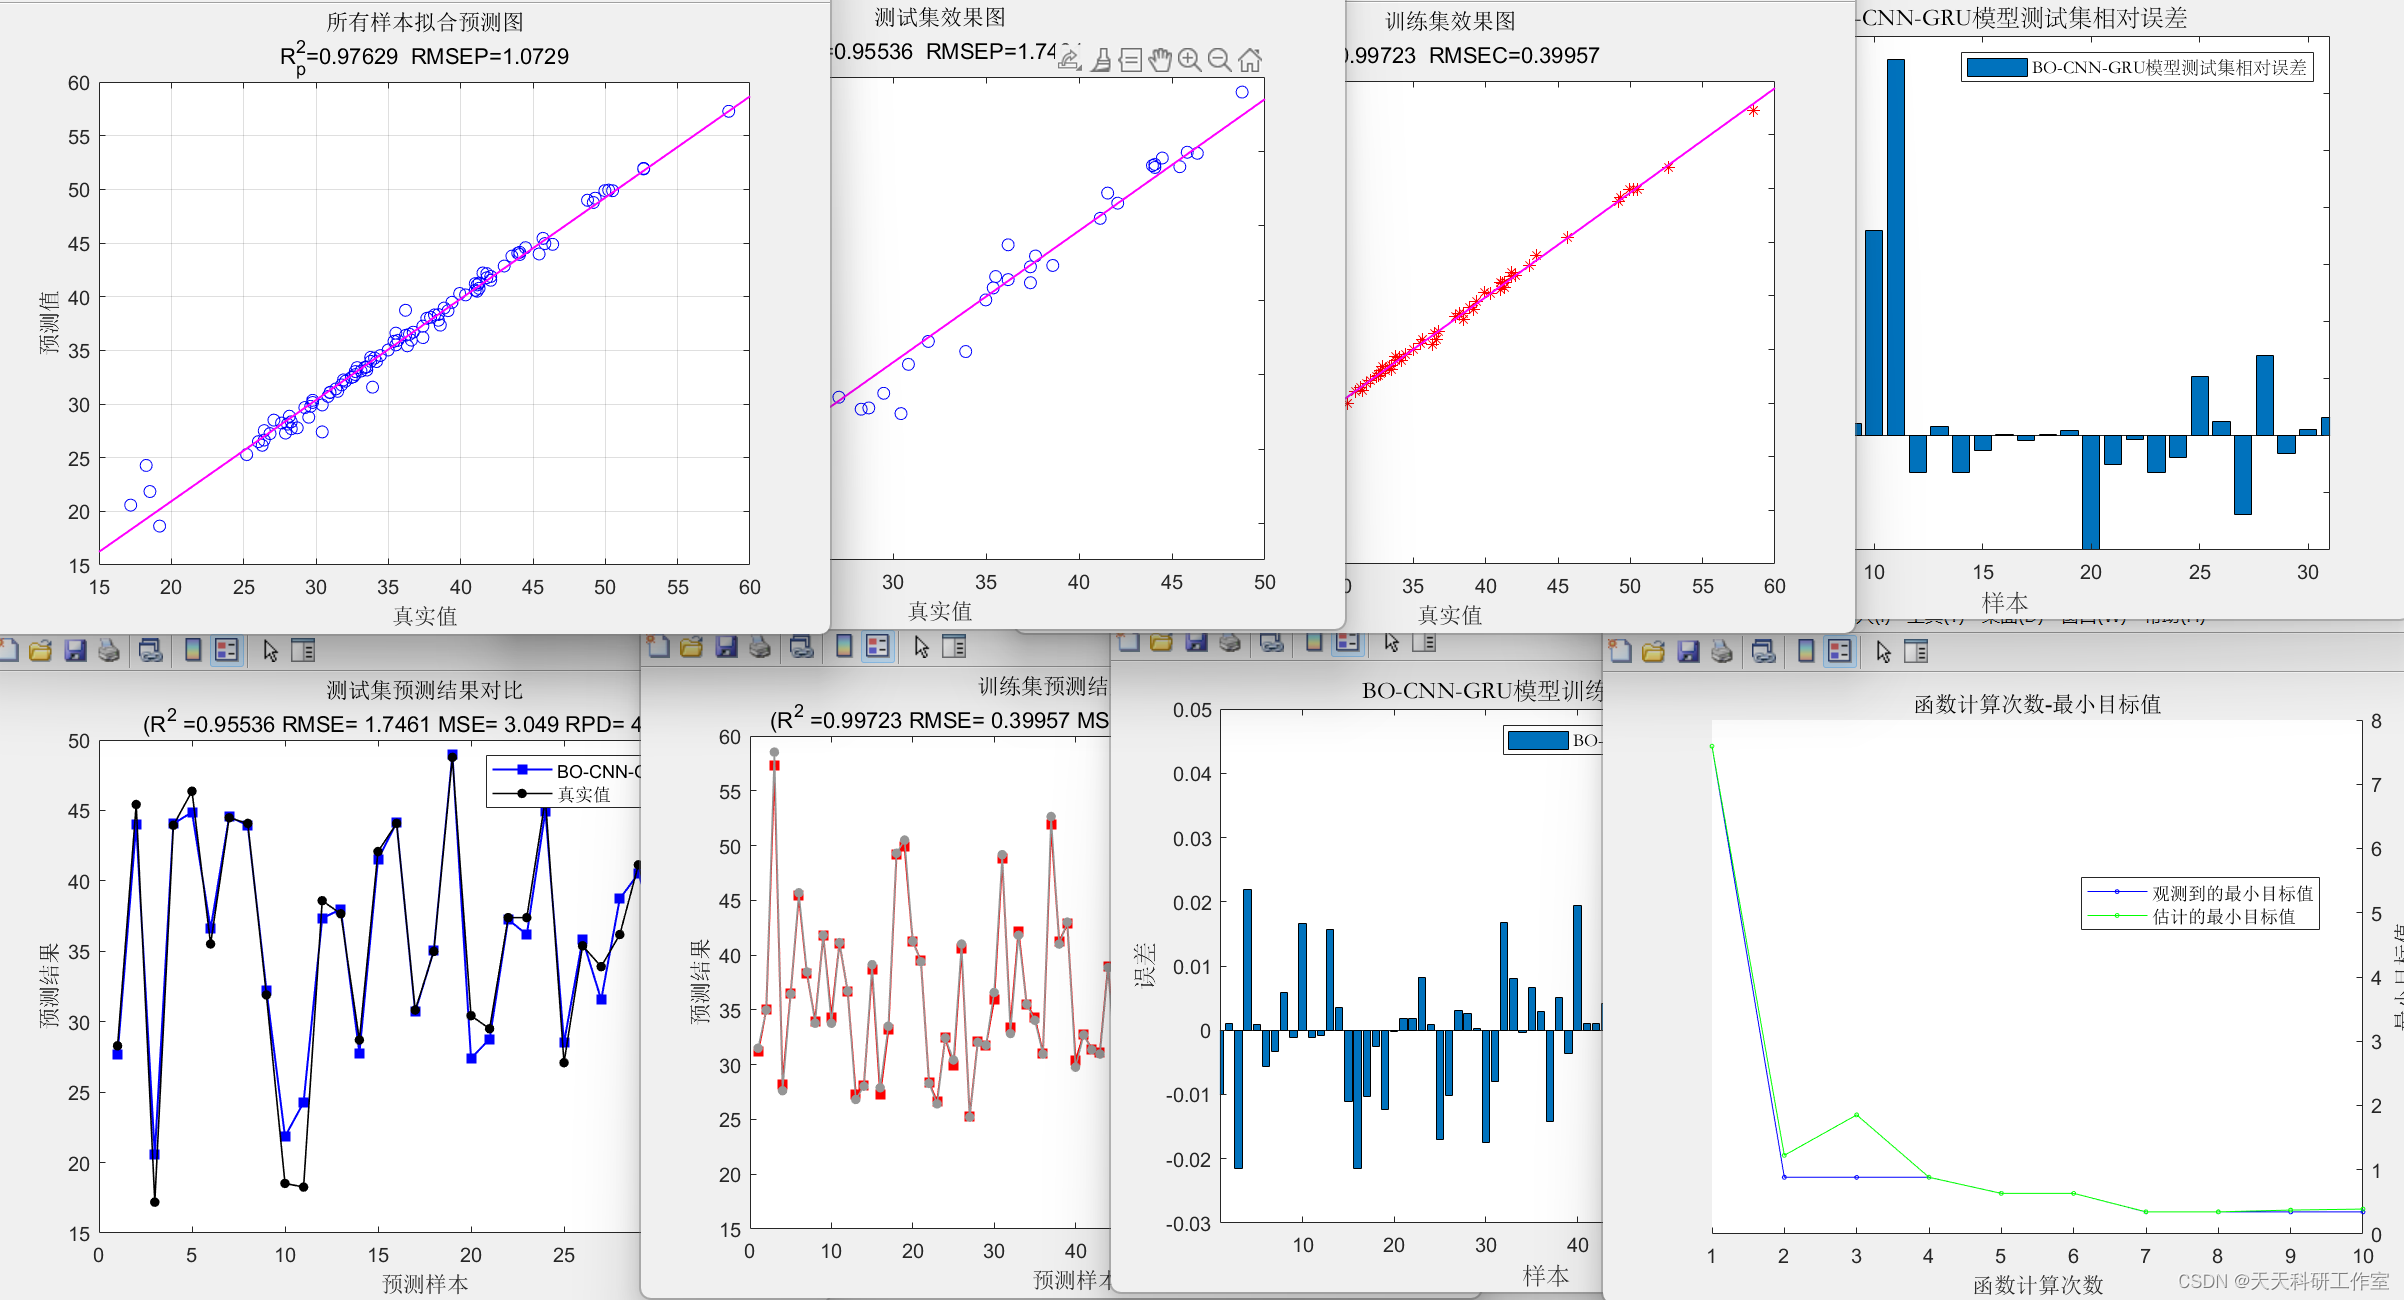
Task: Create new figure from 函数计算次数 toolbar
Action: 1621,652
